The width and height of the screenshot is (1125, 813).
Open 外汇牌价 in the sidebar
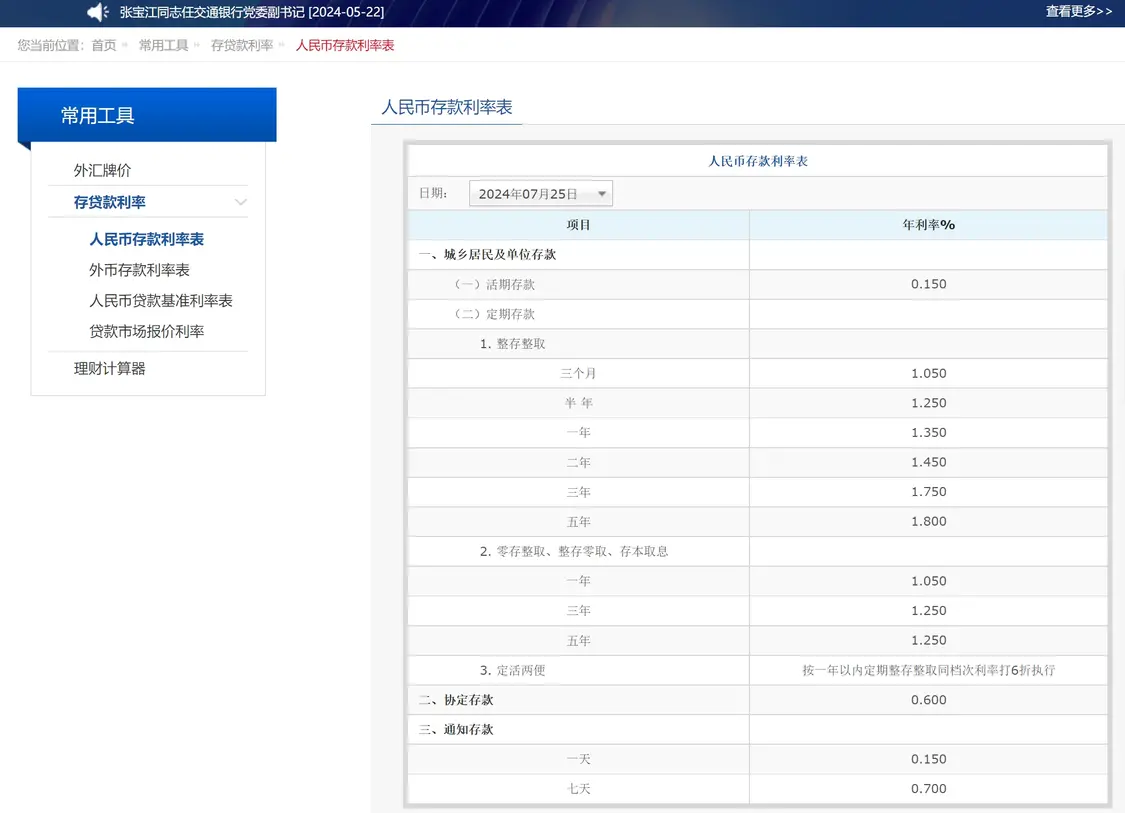102,170
